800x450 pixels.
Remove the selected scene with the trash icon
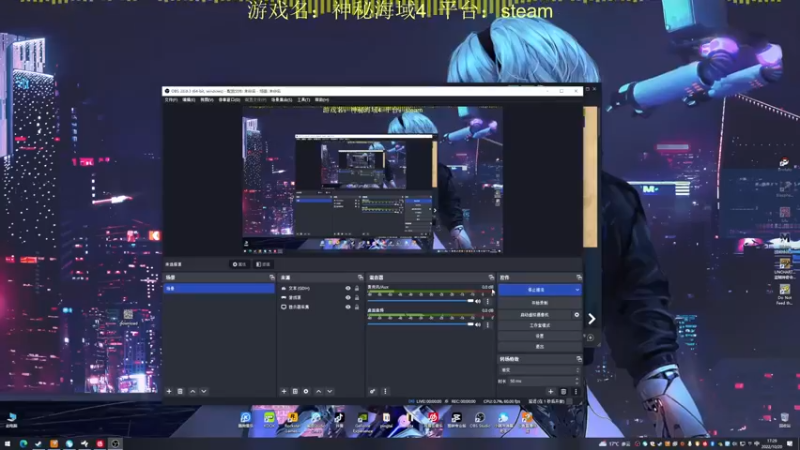180,391
